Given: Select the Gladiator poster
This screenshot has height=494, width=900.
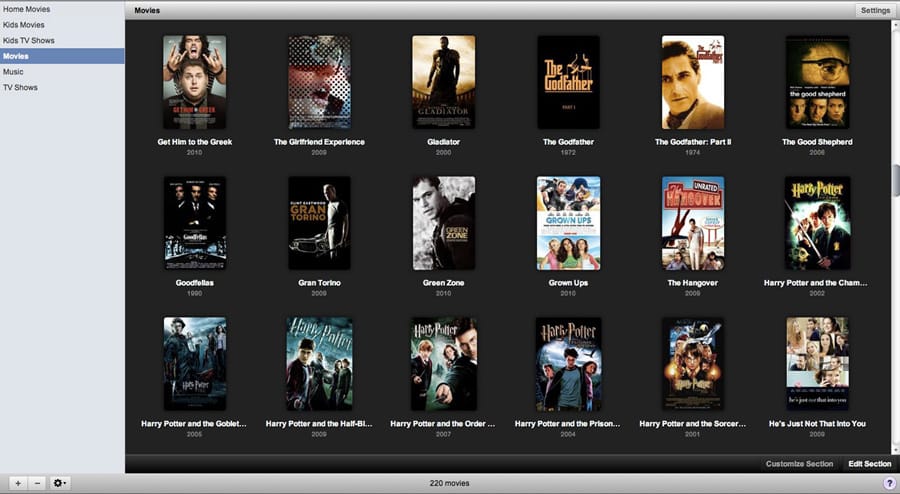Looking at the screenshot, I should [444, 82].
